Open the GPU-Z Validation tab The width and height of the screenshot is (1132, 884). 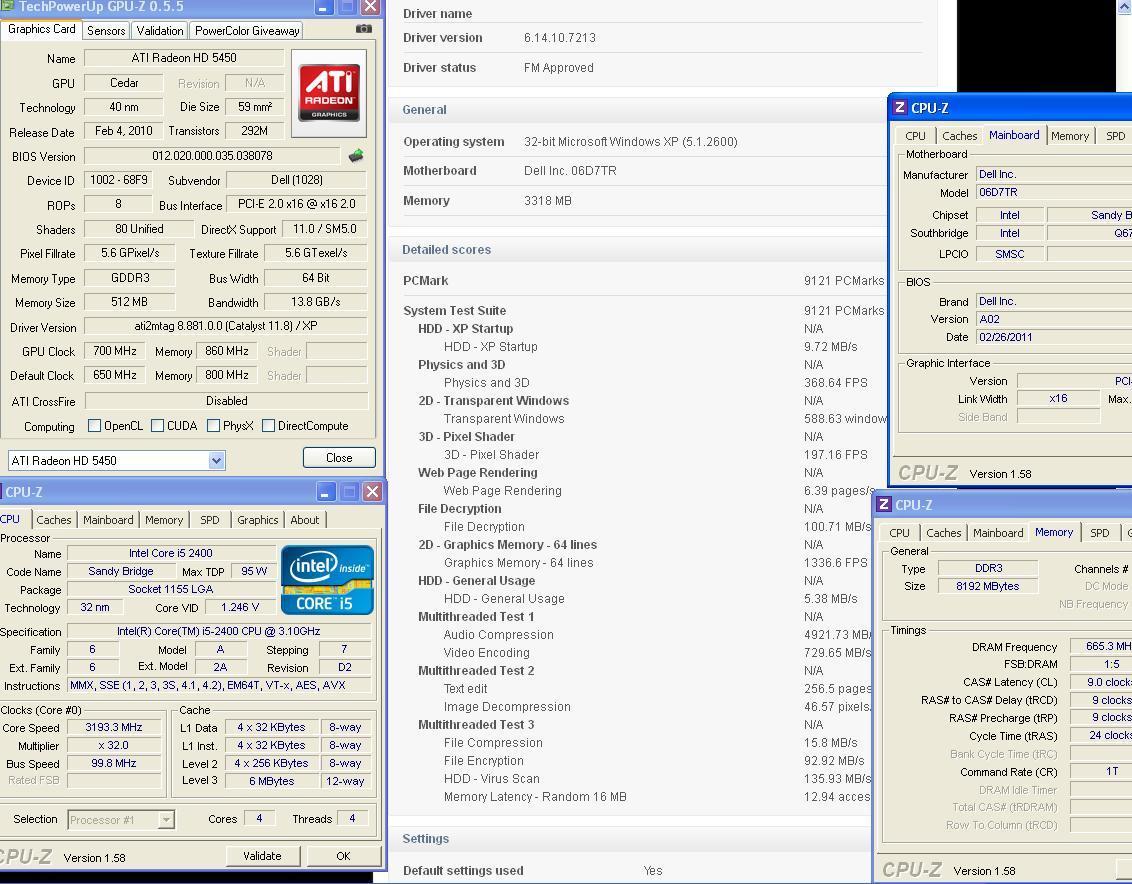[x=160, y=30]
